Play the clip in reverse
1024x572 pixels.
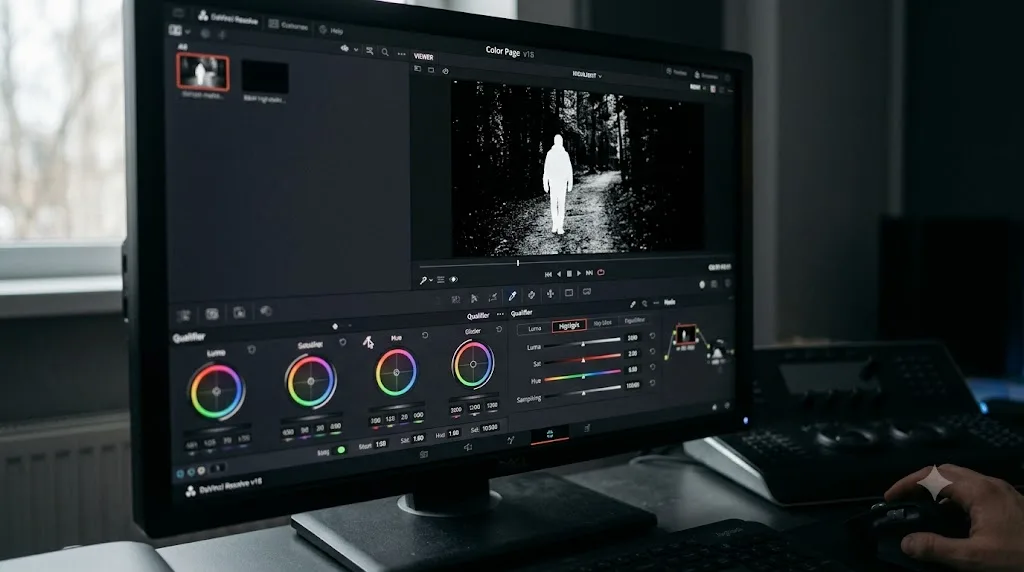coord(559,274)
